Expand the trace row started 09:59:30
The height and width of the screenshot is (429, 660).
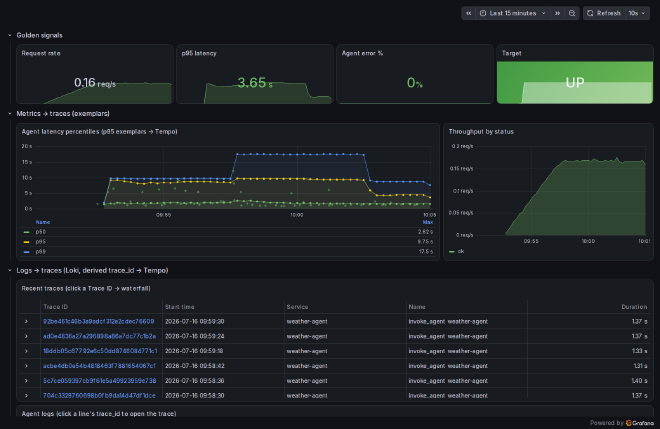tap(26, 322)
